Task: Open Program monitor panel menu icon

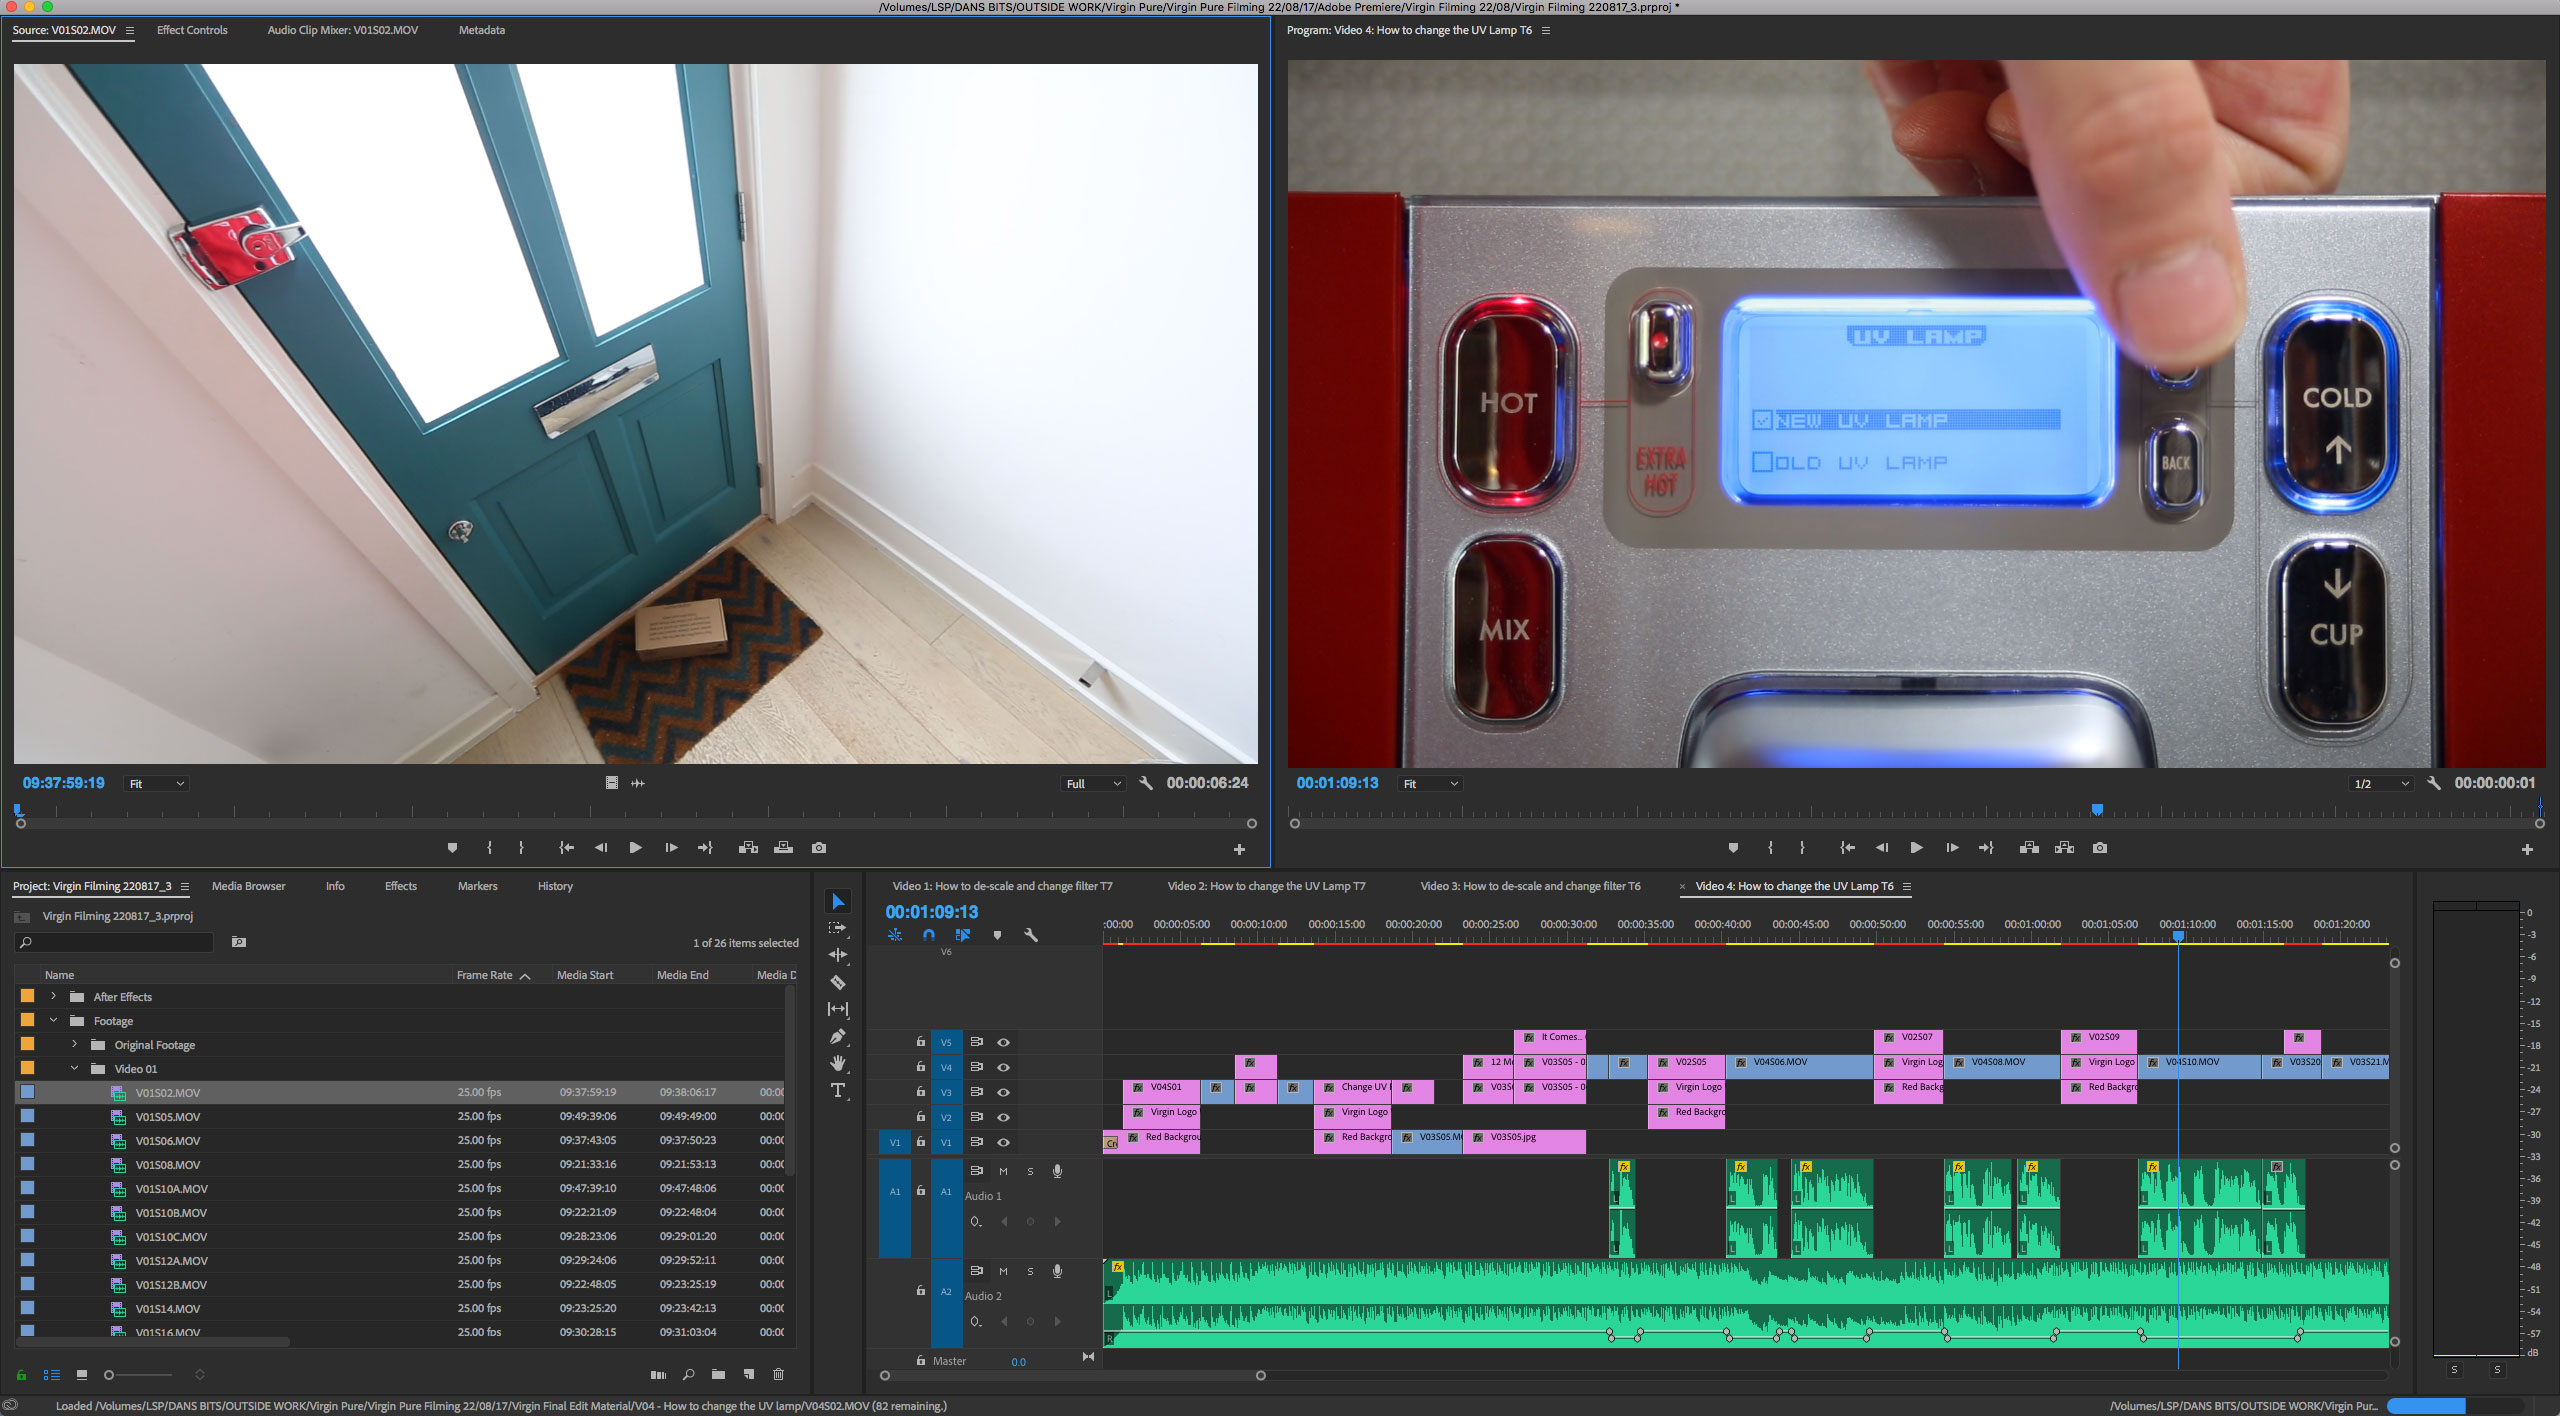Action: coord(1546,30)
